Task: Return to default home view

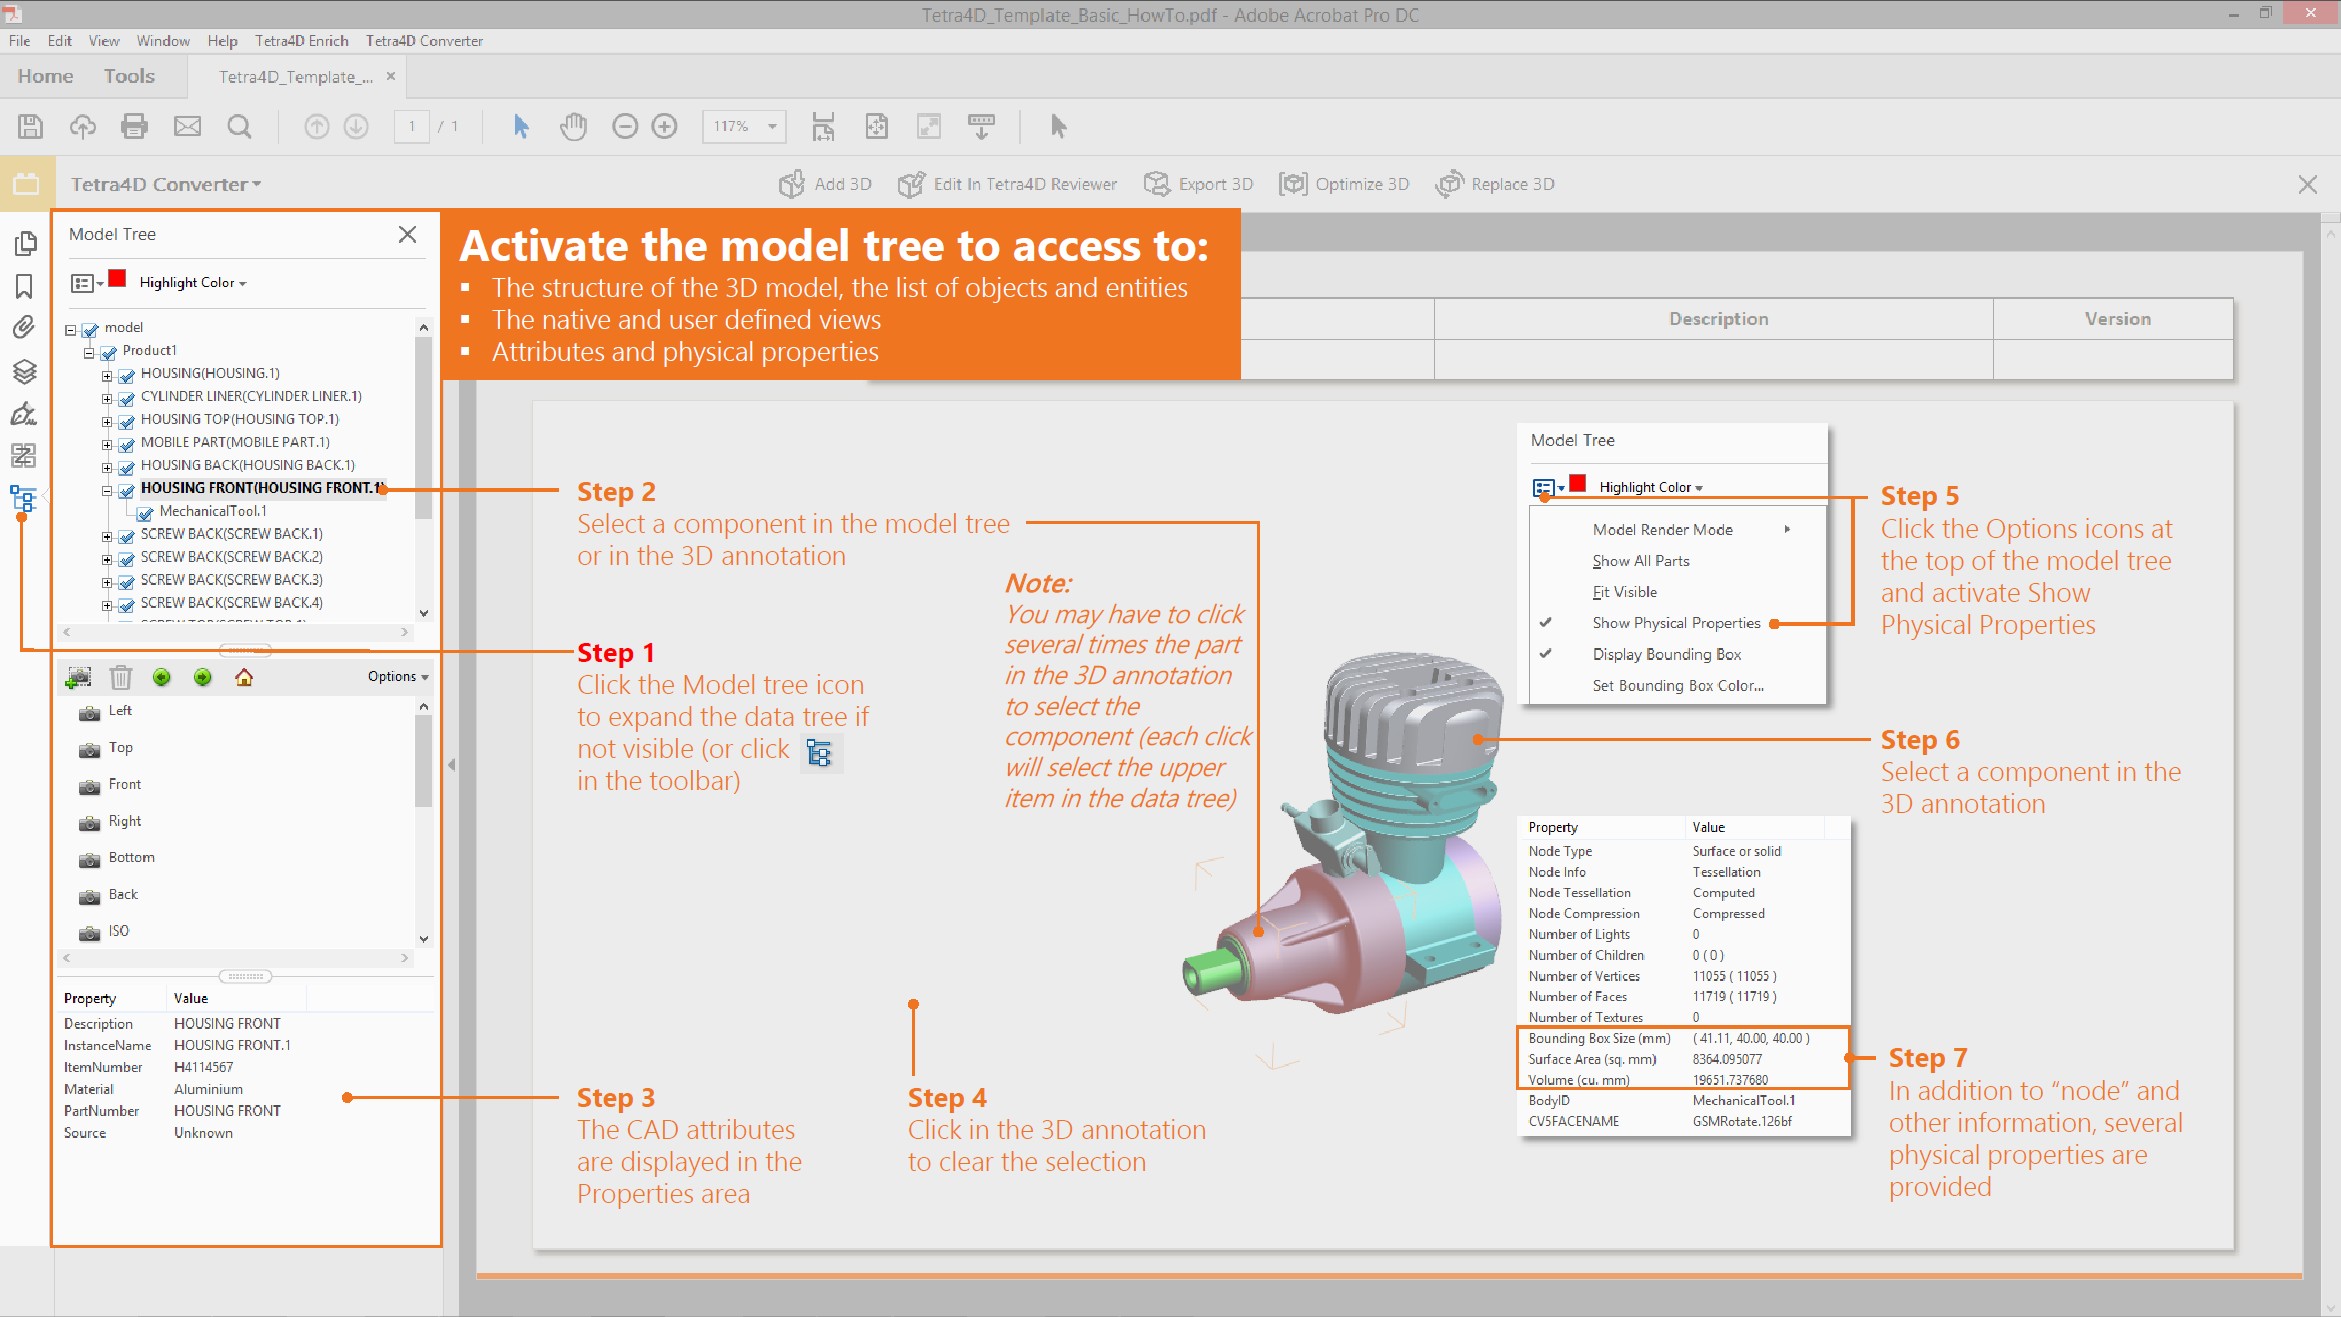Action: click(x=244, y=678)
